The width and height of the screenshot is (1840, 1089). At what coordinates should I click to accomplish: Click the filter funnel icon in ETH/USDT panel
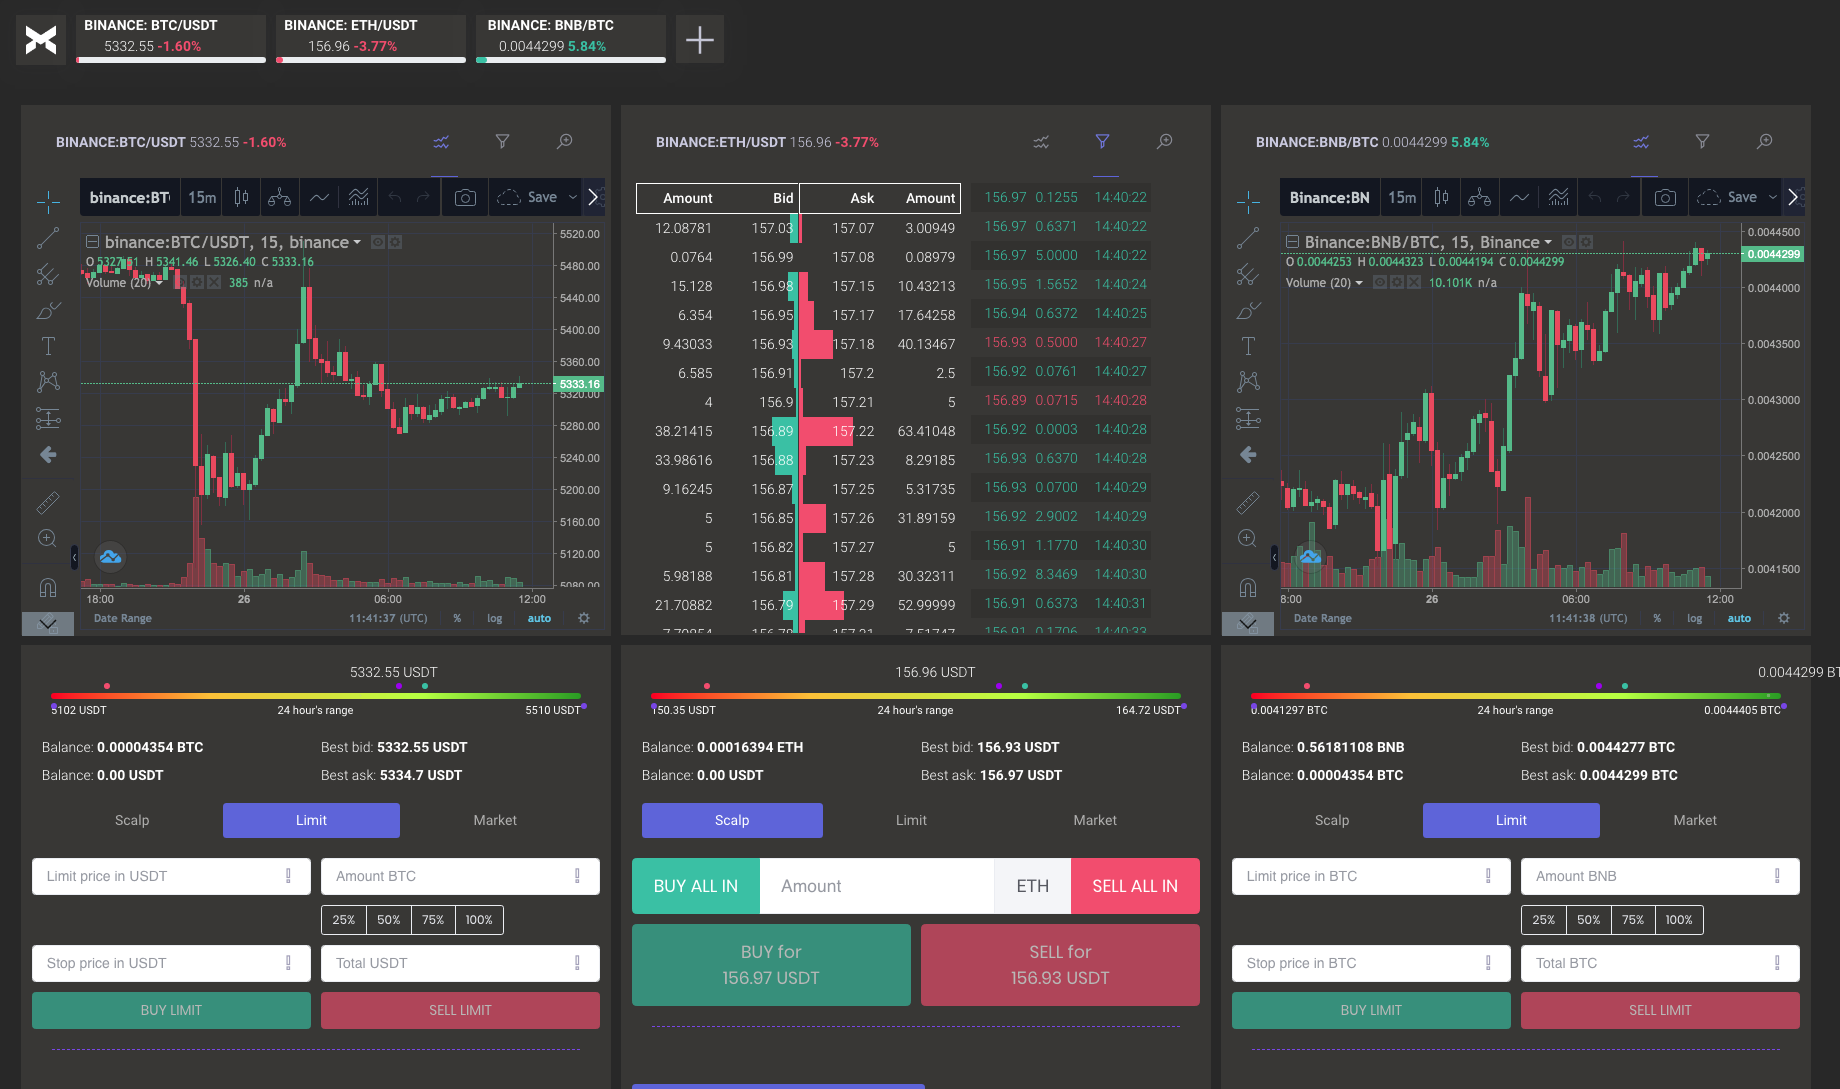tap(1102, 142)
